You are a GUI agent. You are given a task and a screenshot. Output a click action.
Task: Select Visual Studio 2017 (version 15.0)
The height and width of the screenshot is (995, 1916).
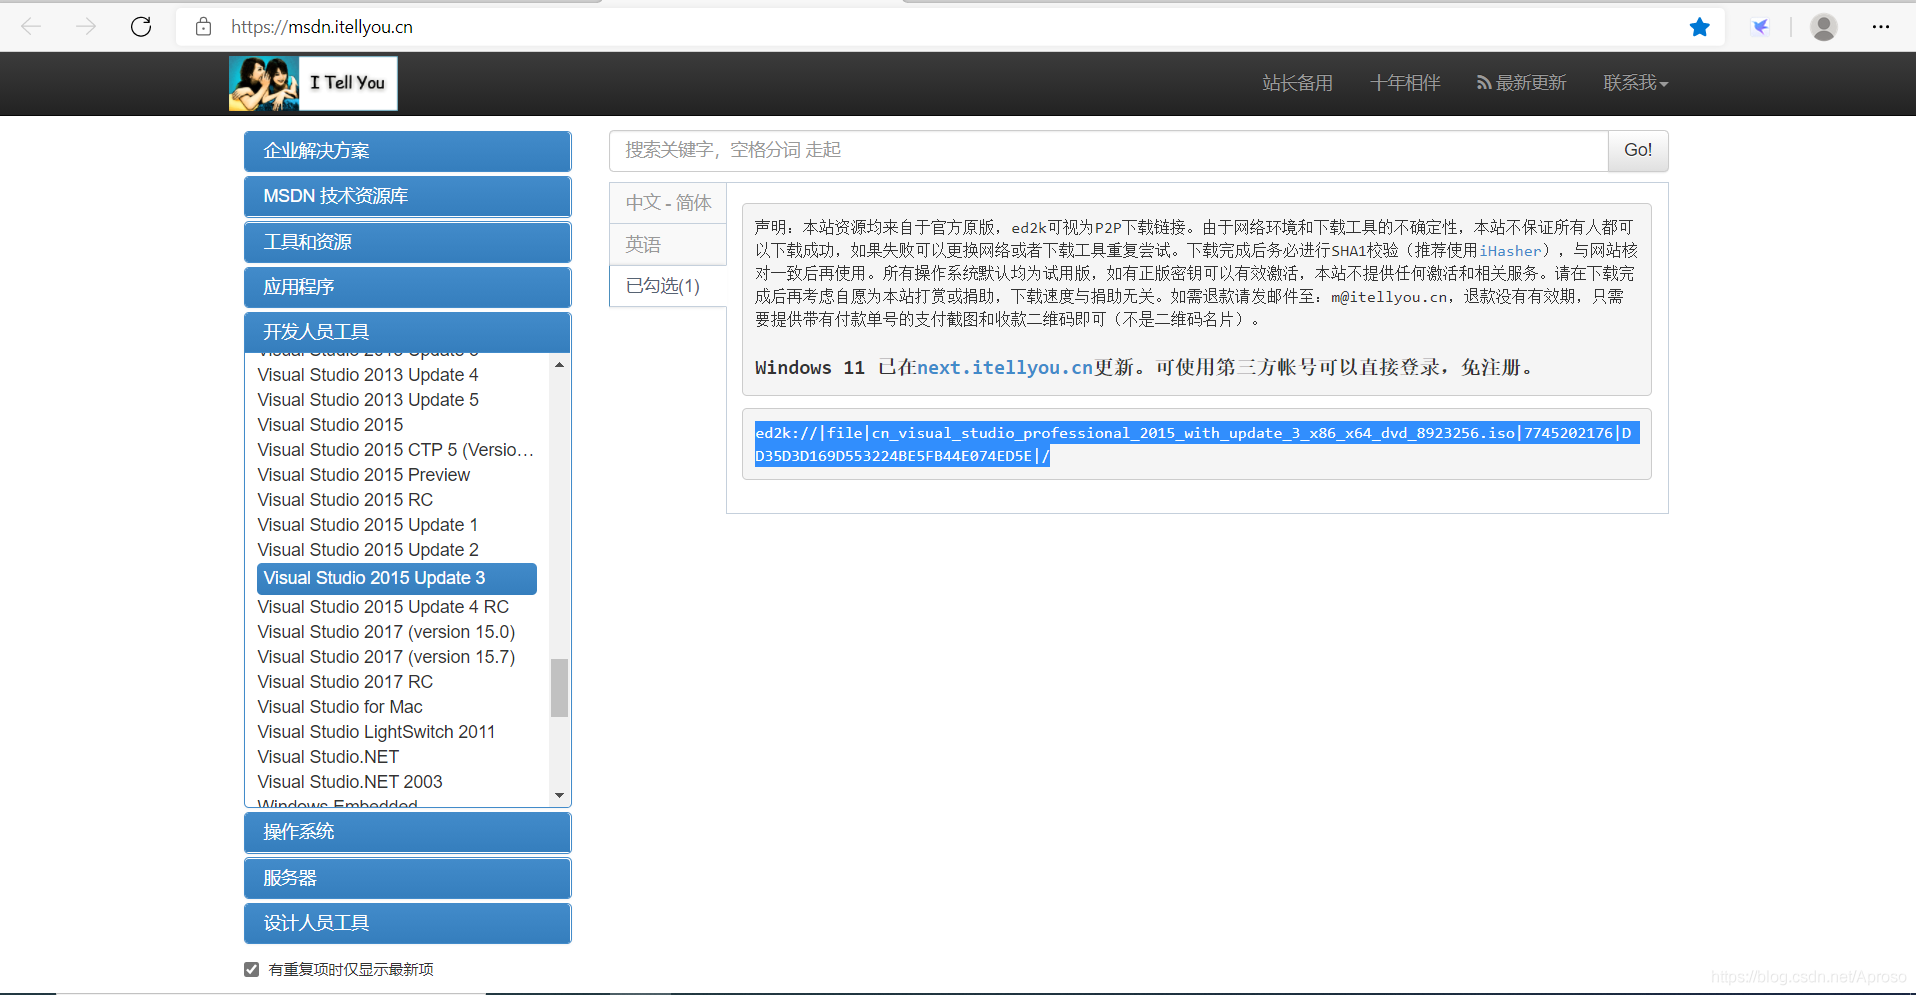(386, 632)
